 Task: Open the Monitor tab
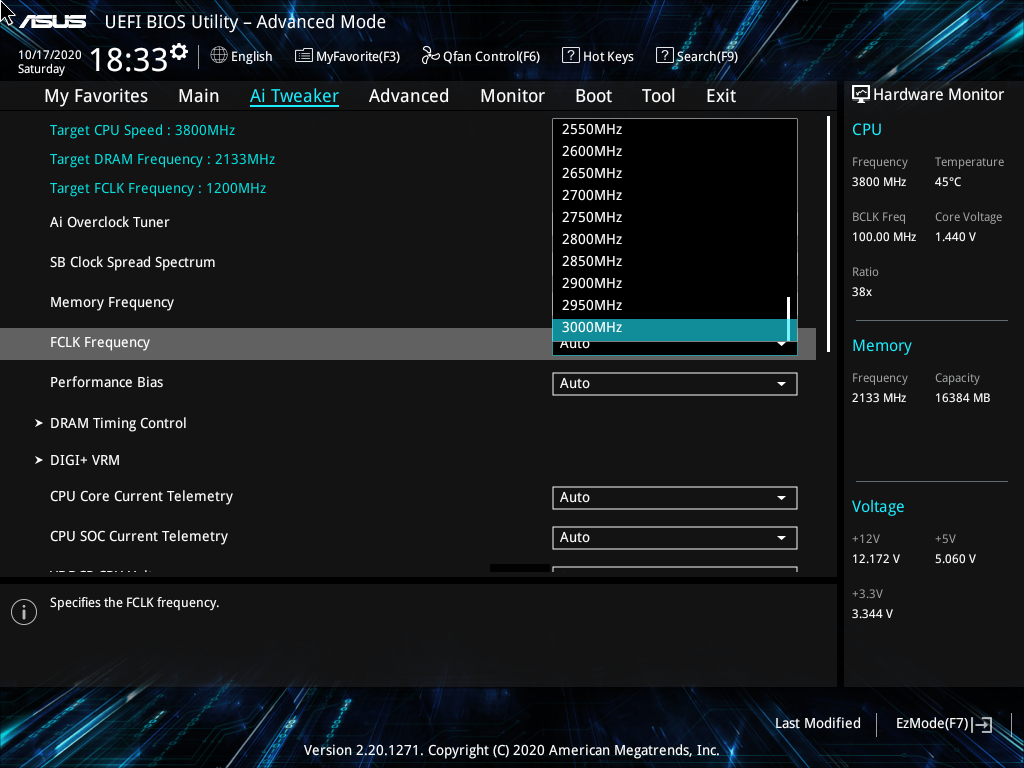(x=512, y=96)
